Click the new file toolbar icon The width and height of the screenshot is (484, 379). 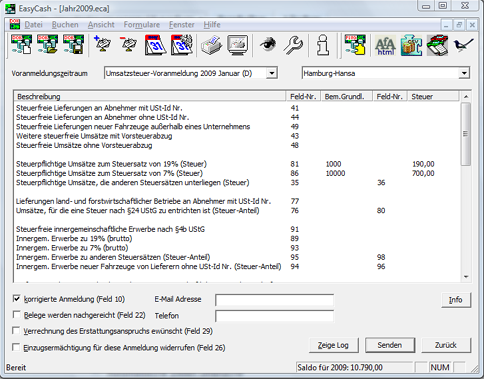point(21,45)
